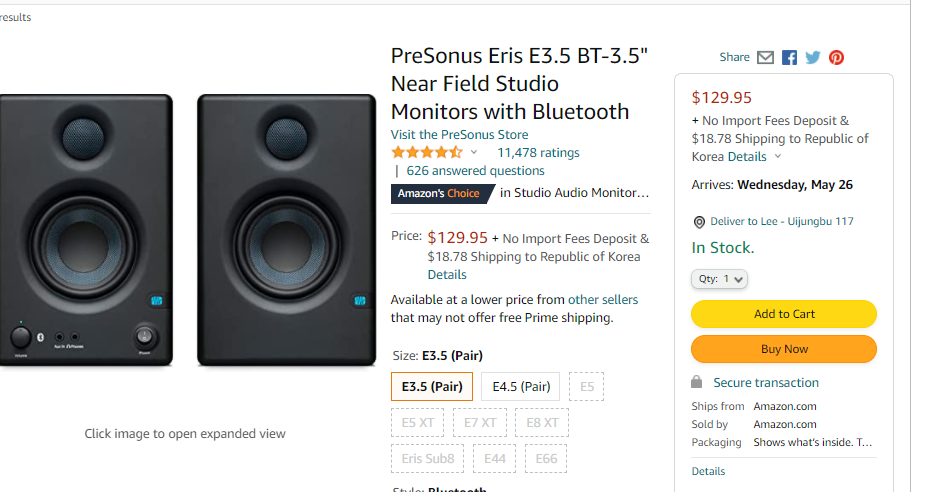Screen dimensions: 932x492
Task: Select the Eris Sub8 size option
Action: click(427, 459)
